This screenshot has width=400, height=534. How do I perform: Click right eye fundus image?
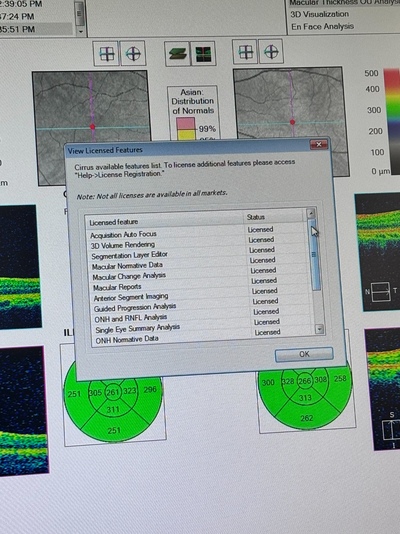(291, 122)
